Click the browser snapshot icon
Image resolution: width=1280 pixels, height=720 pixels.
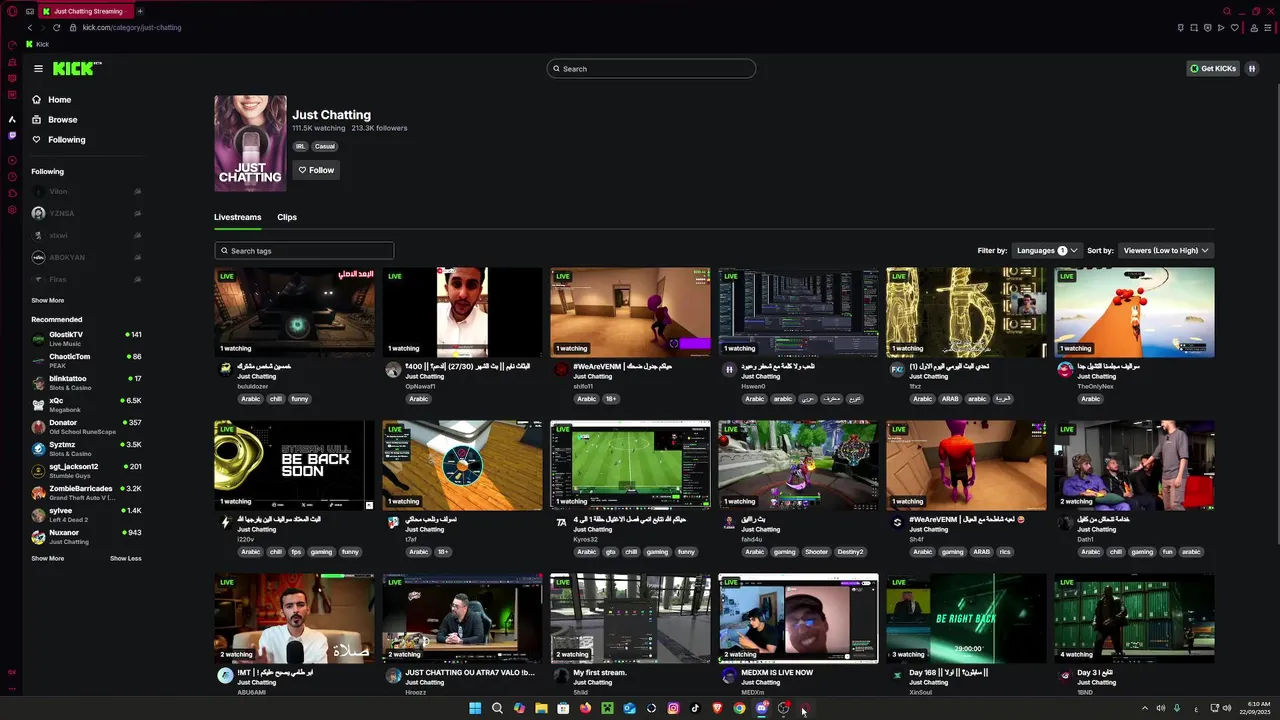click(1194, 27)
